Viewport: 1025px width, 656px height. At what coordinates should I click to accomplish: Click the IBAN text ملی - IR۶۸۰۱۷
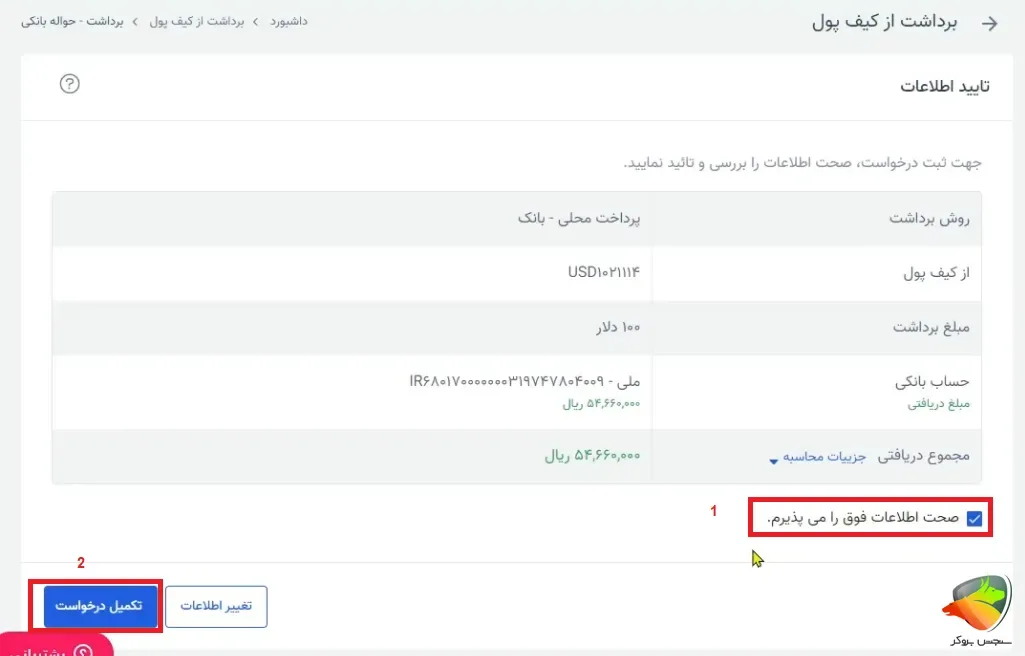[x=525, y=381]
